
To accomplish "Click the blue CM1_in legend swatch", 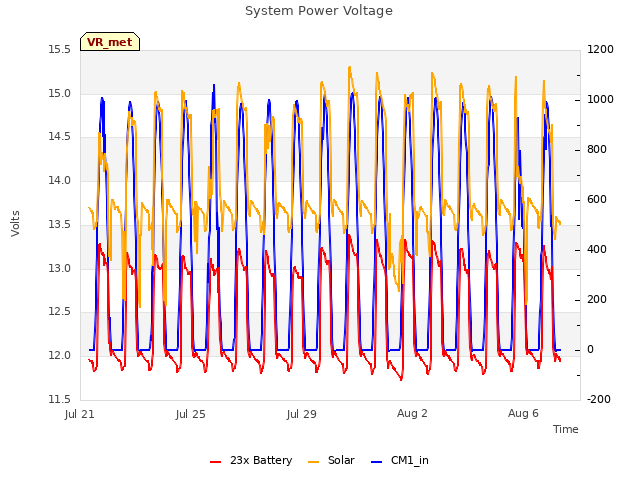I will coord(376,462).
